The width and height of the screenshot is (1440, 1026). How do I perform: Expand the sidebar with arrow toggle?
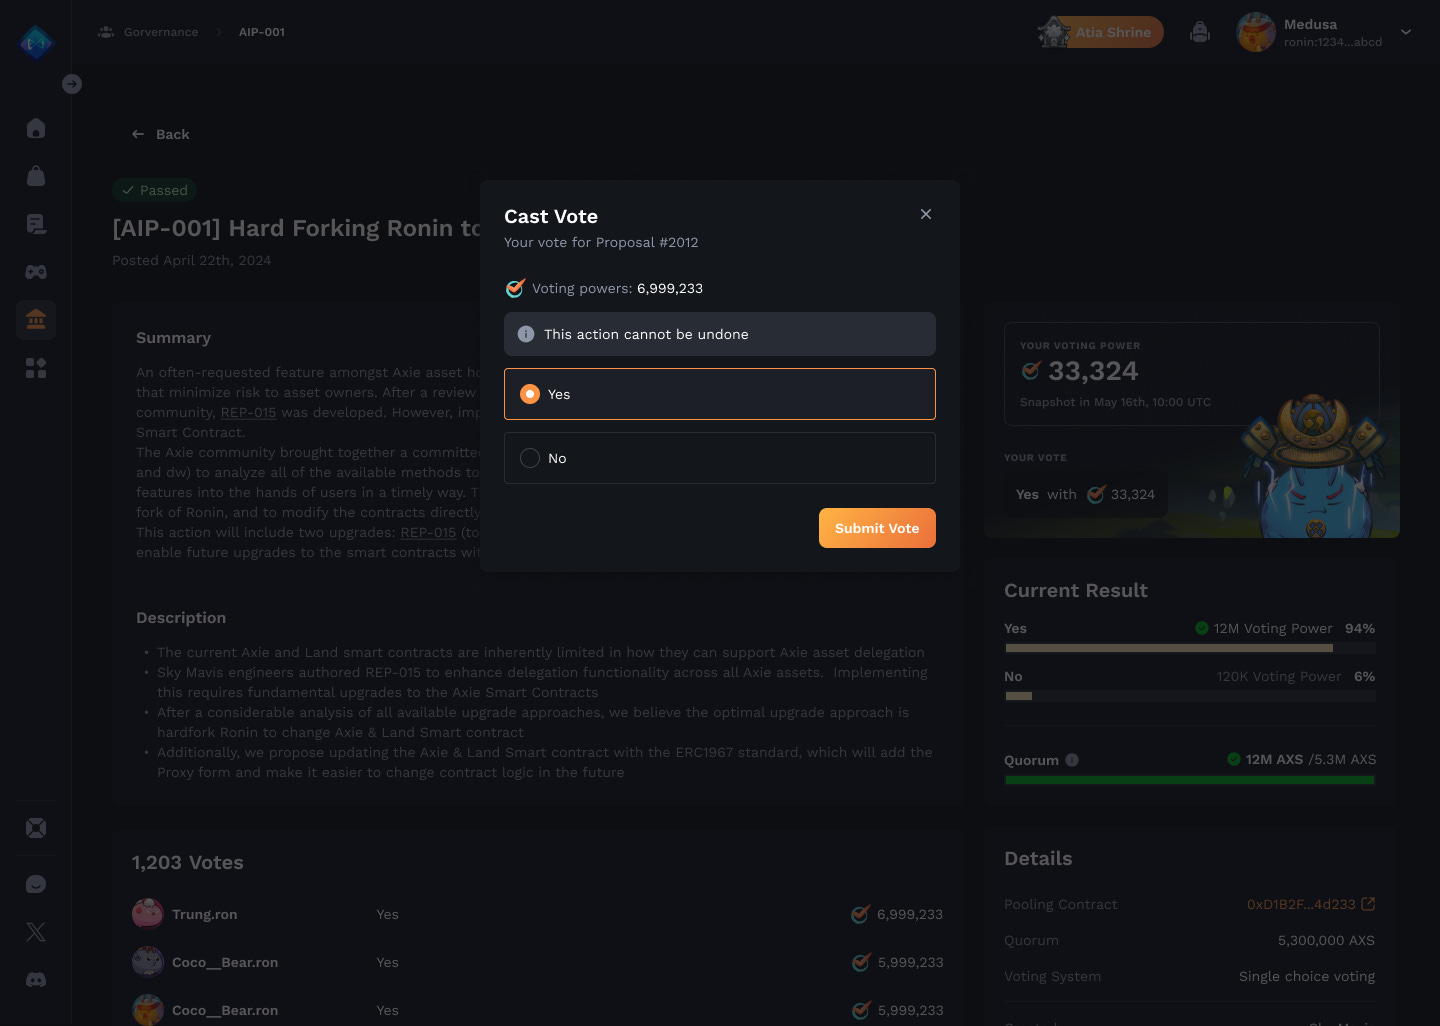pyautogui.click(x=72, y=84)
